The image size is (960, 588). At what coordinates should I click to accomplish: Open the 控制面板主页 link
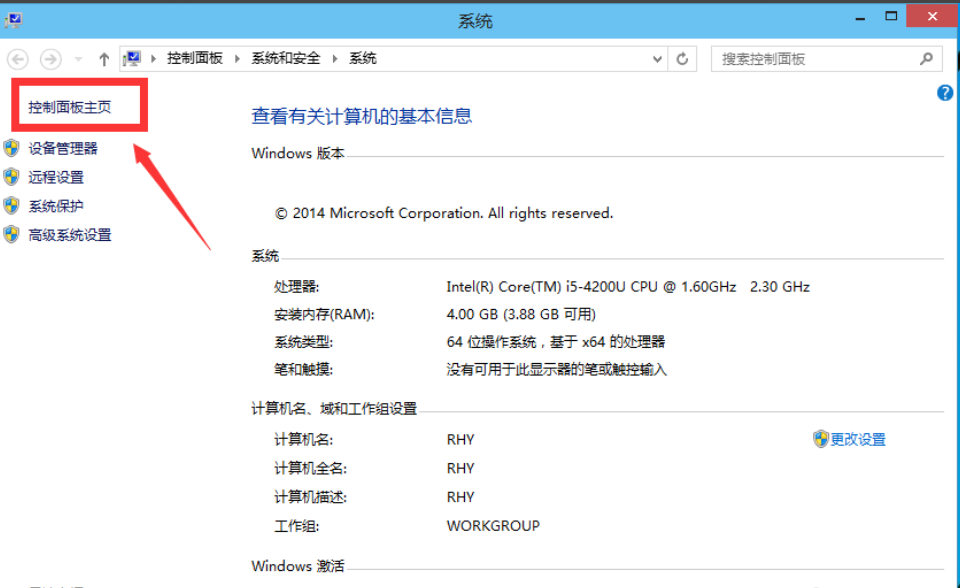(70, 108)
